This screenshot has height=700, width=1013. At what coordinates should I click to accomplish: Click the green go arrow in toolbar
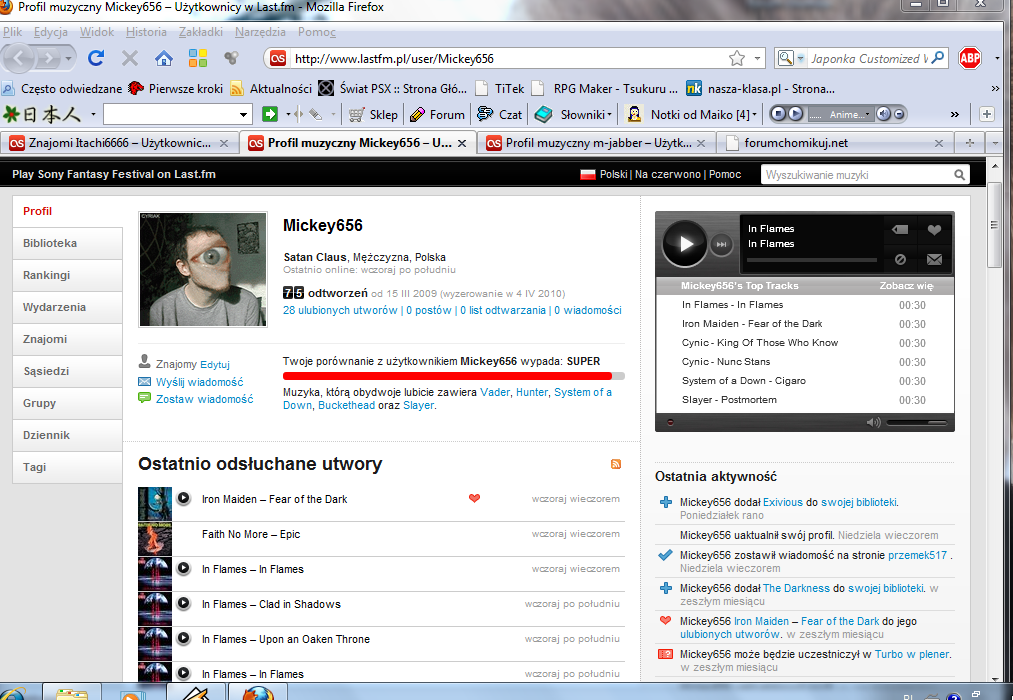270,114
